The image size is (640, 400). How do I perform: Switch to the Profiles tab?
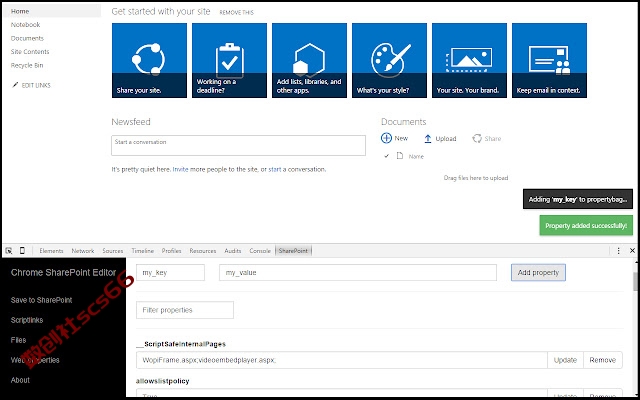point(171,251)
